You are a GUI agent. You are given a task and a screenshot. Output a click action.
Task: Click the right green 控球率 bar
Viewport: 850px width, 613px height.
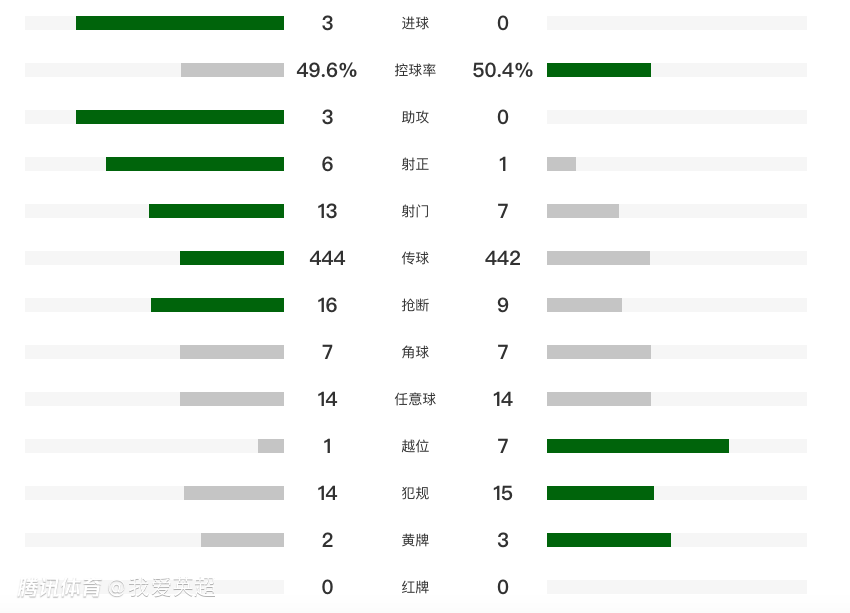(599, 70)
